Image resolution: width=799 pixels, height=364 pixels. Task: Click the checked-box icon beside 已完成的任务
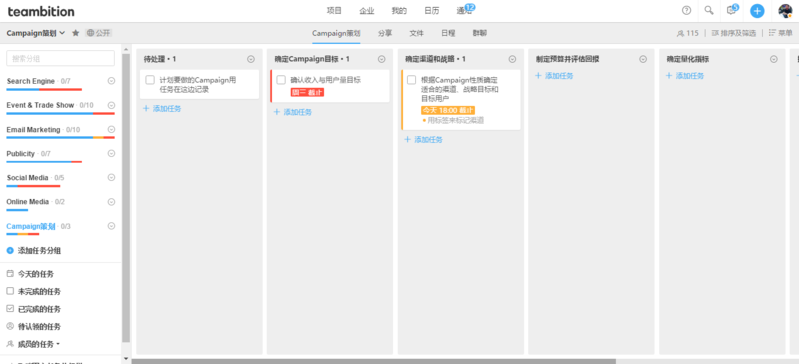pyautogui.click(x=10, y=309)
